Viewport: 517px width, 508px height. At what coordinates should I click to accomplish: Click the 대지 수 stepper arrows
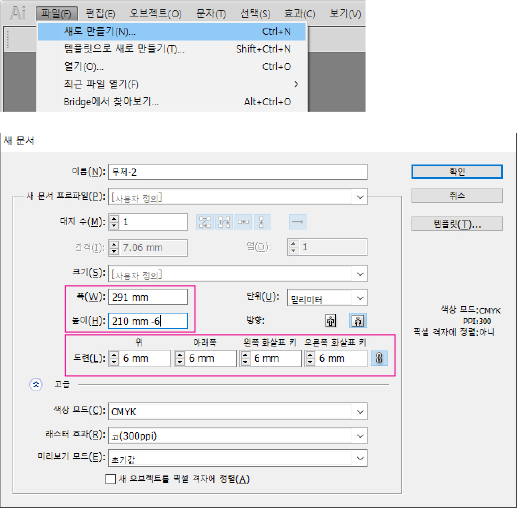pyautogui.click(x=114, y=222)
